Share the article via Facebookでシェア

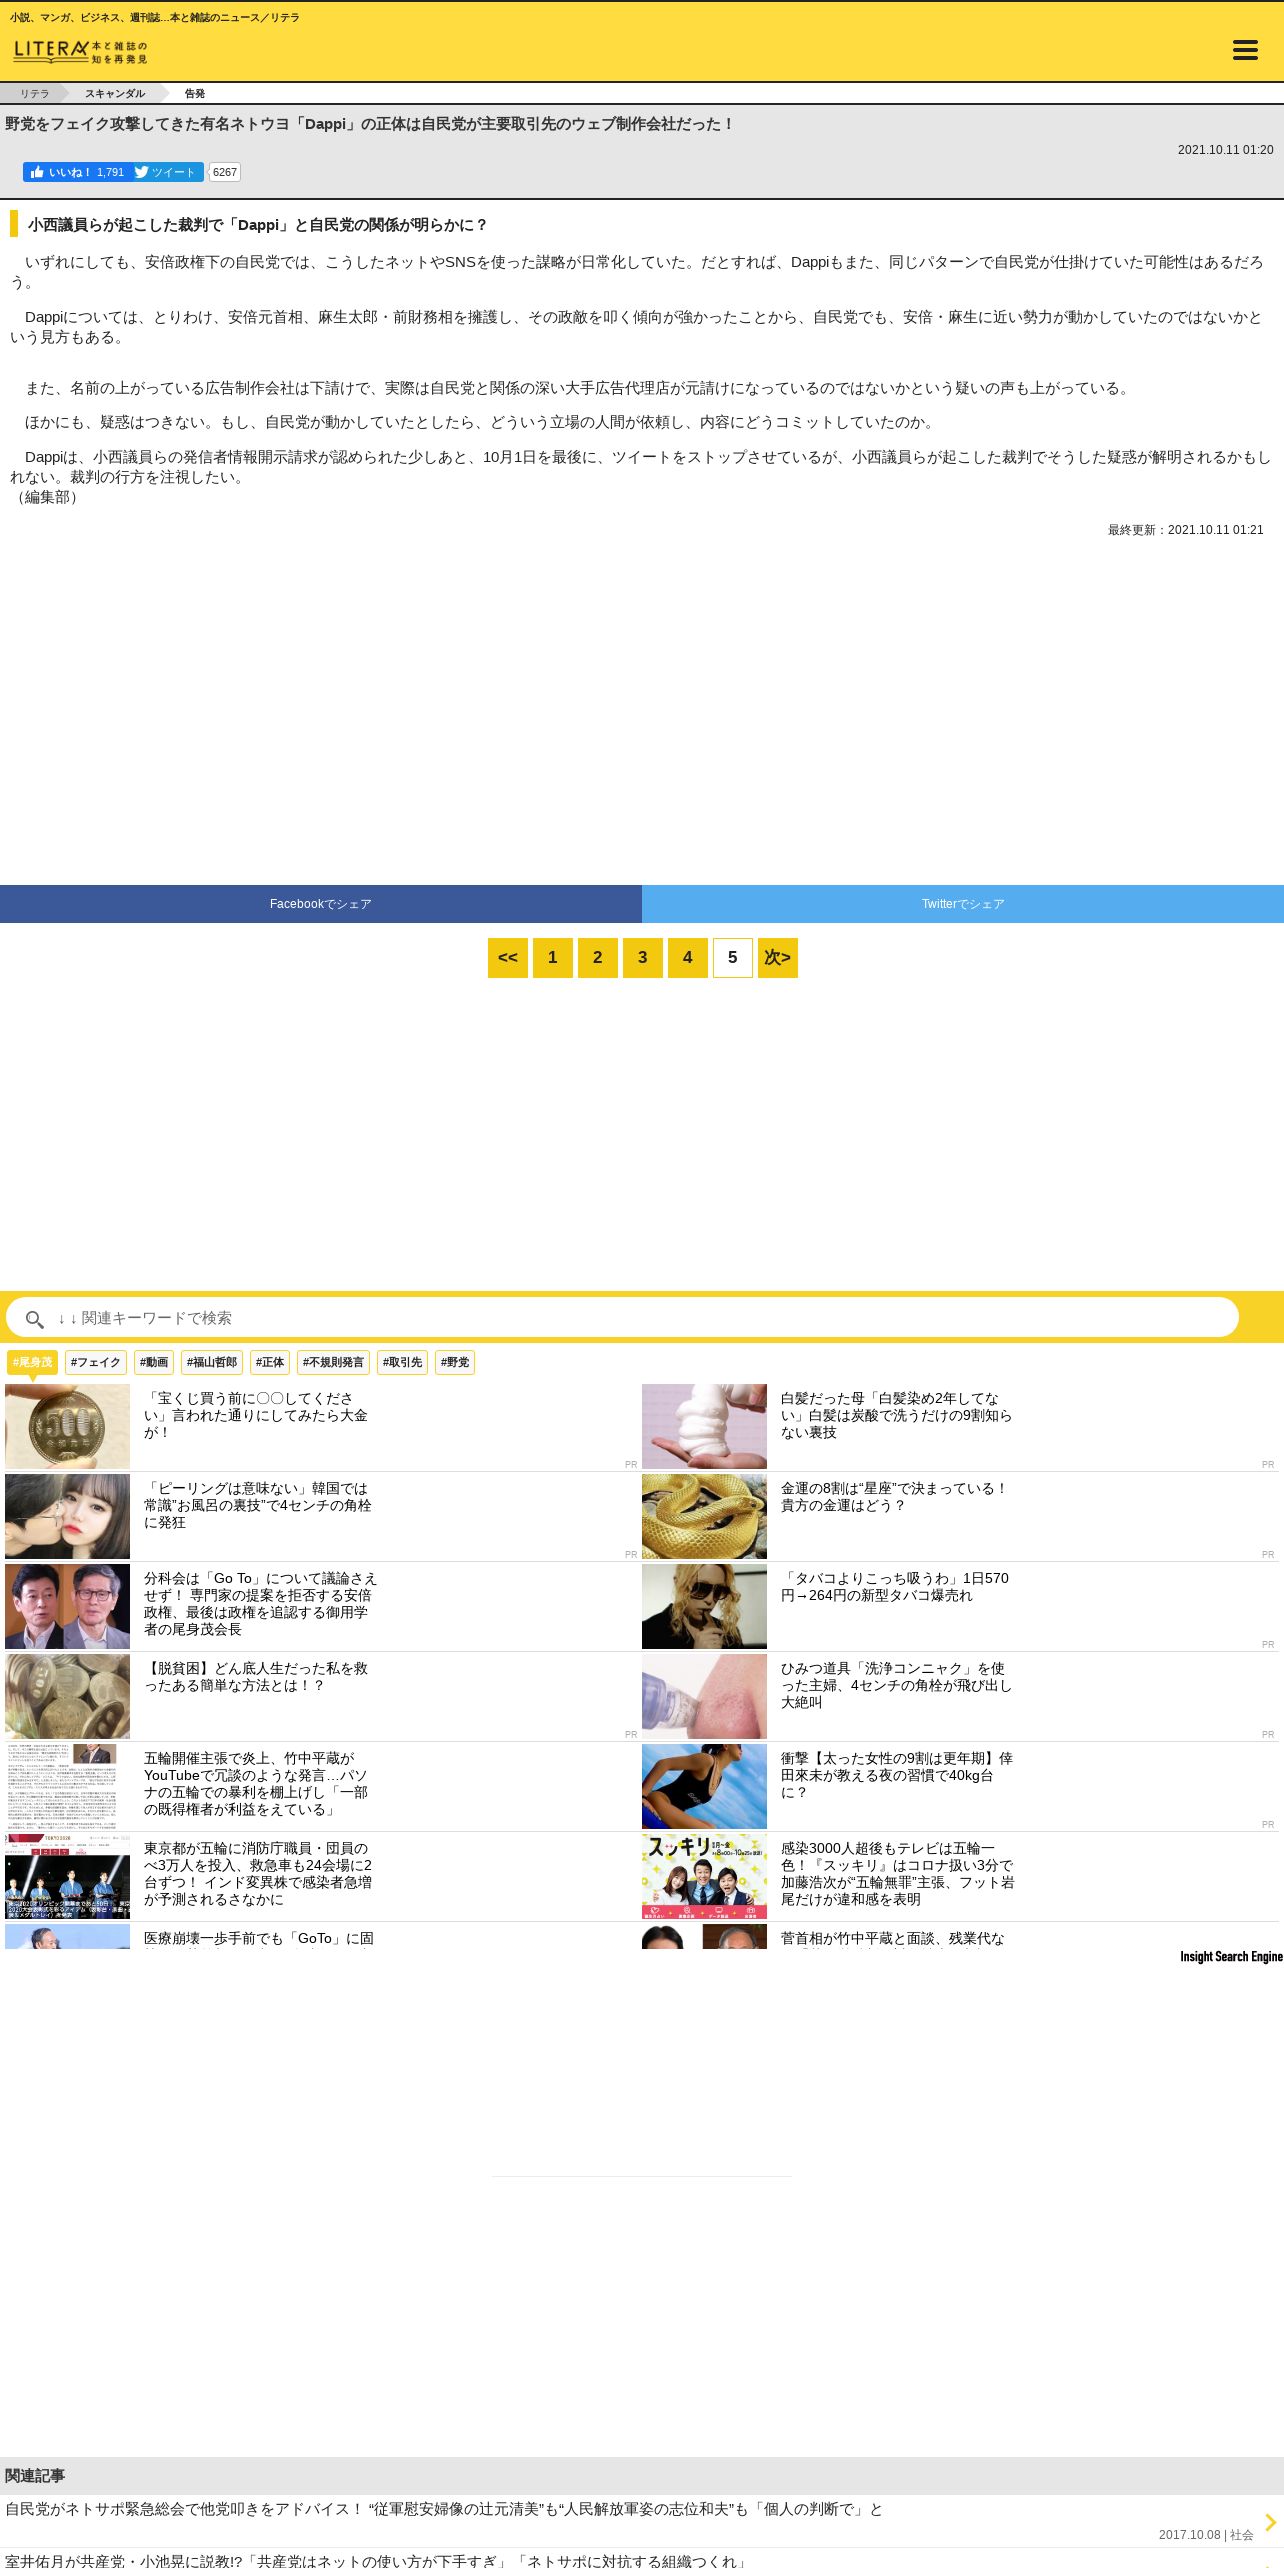click(x=320, y=904)
